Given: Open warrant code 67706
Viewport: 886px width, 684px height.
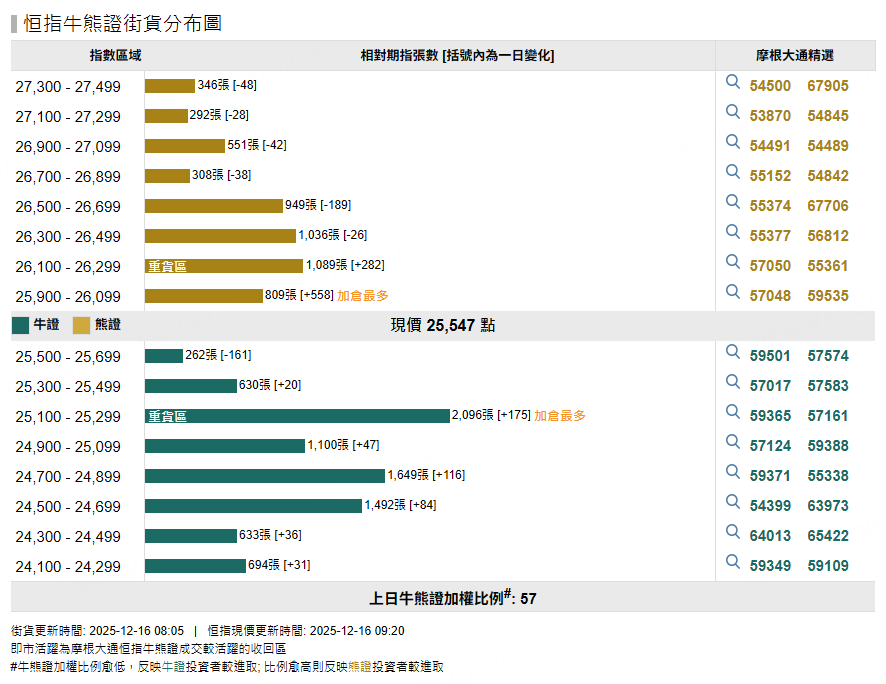Looking at the screenshot, I should coord(828,206).
